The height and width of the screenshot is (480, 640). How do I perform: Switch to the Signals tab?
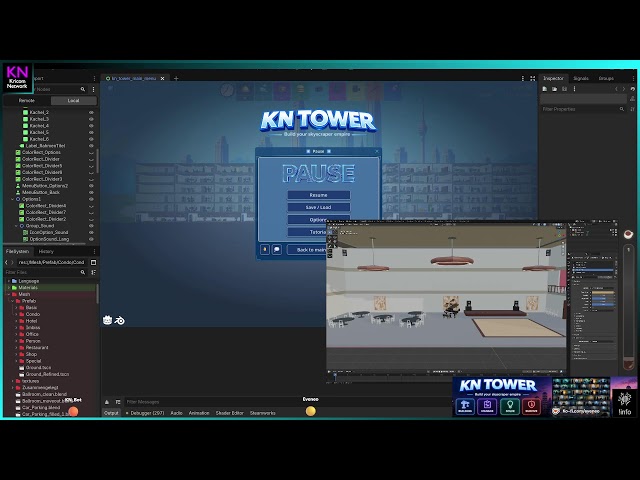click(x=581, y=78)
